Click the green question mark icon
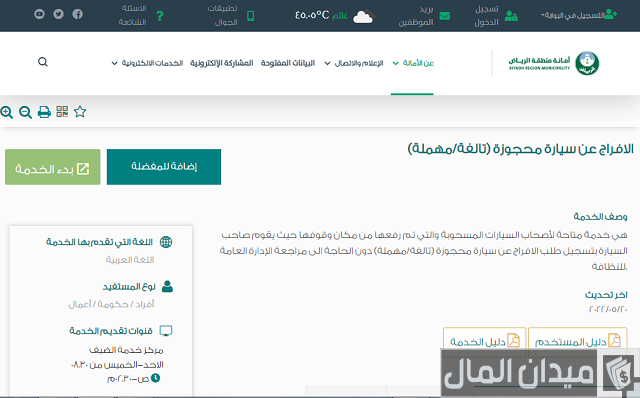The width and height of the screenshot is (640, 398). click(x=160, y=16)
